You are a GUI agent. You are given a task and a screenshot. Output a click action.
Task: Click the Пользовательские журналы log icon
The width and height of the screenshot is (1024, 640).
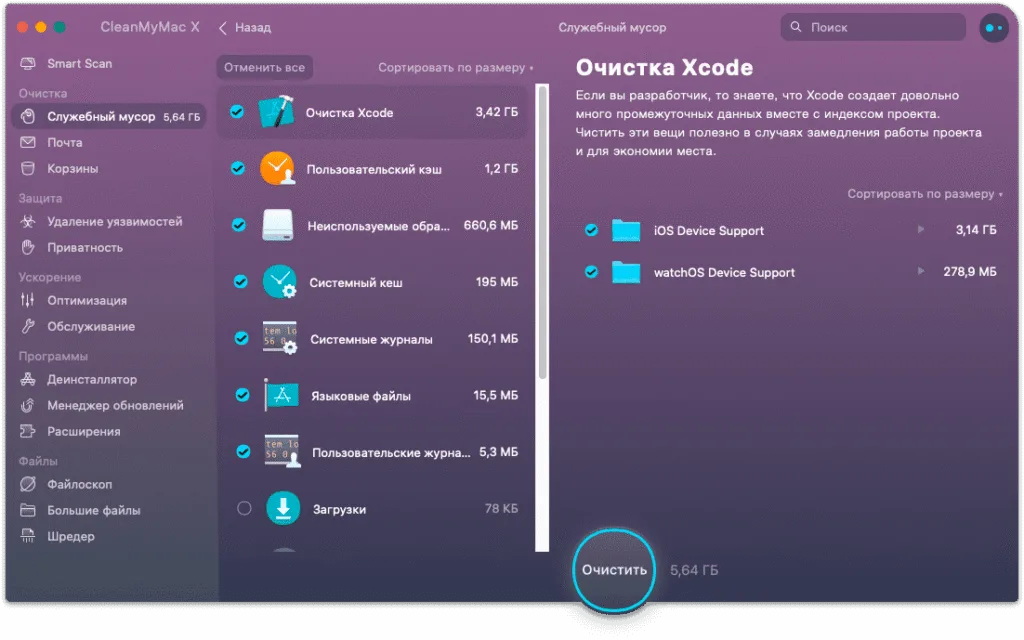click(x=282, y=451)
